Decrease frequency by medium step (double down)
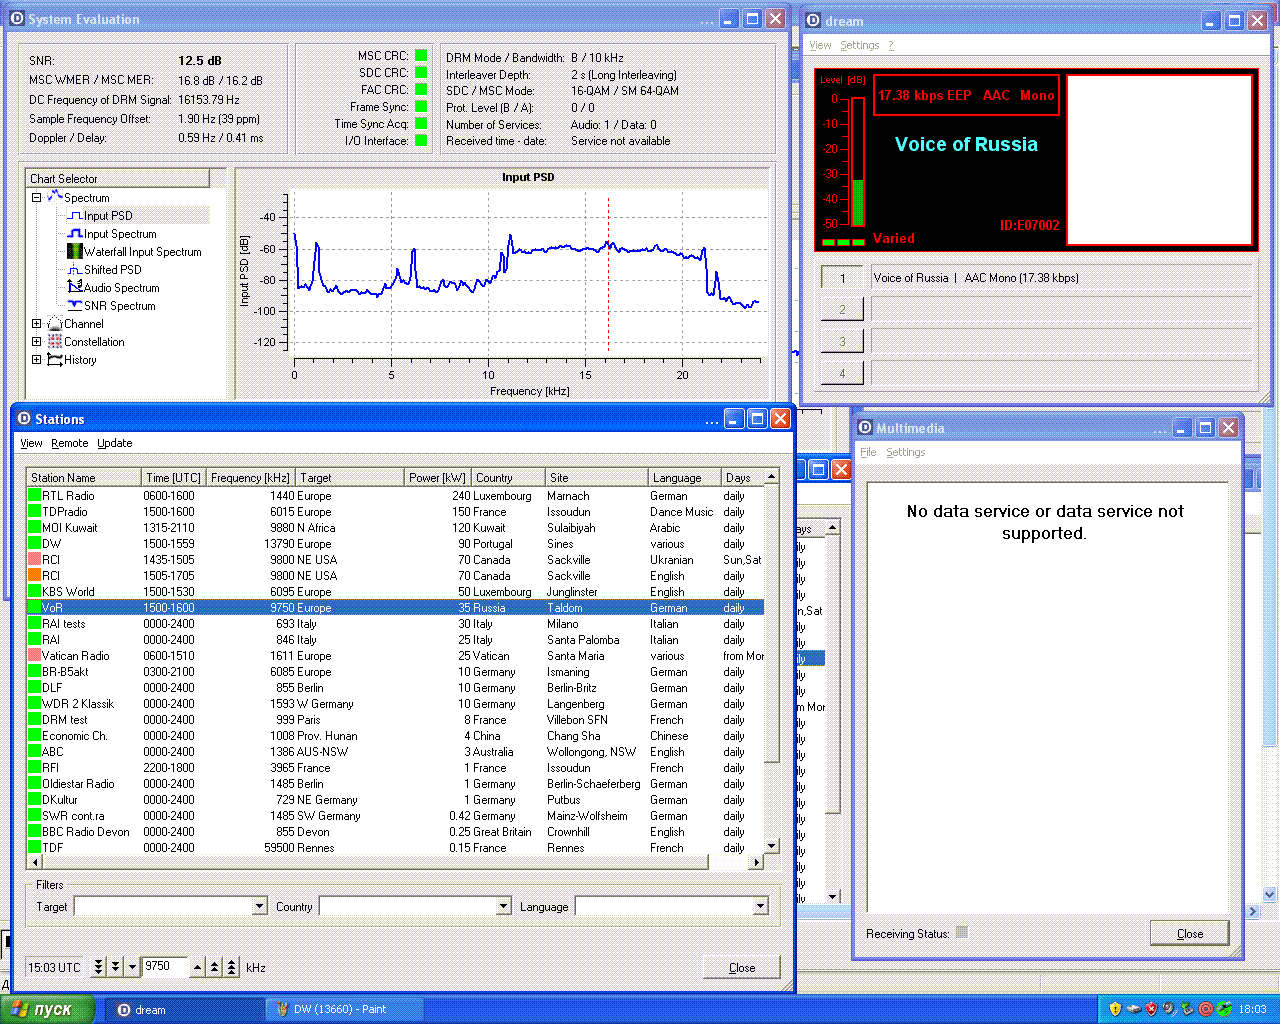The width and height of the screenshot is (1280, 1024). point(115,967)
